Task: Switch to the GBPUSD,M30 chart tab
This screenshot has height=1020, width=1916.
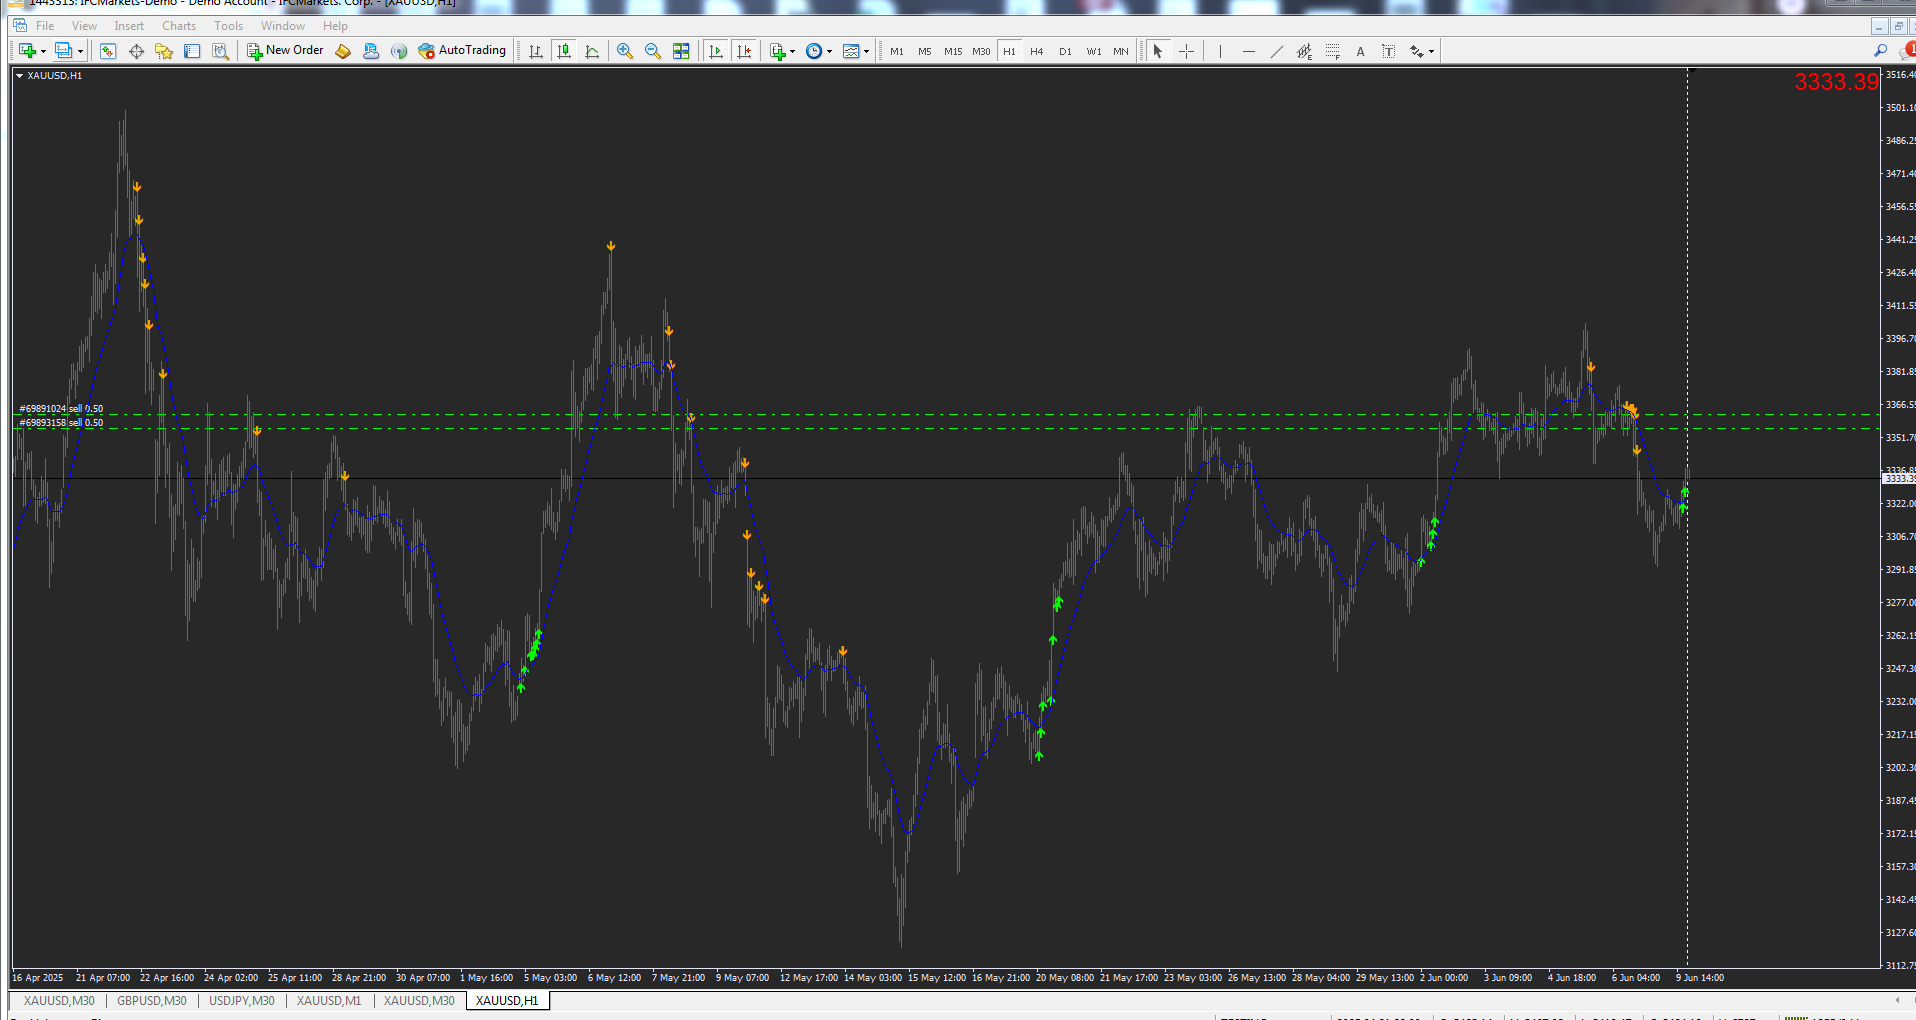Action: coord(152,1001)
